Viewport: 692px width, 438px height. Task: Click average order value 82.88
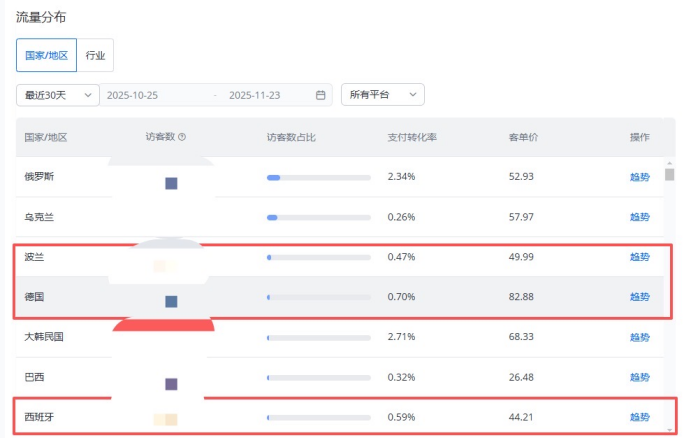coord(521,297)
